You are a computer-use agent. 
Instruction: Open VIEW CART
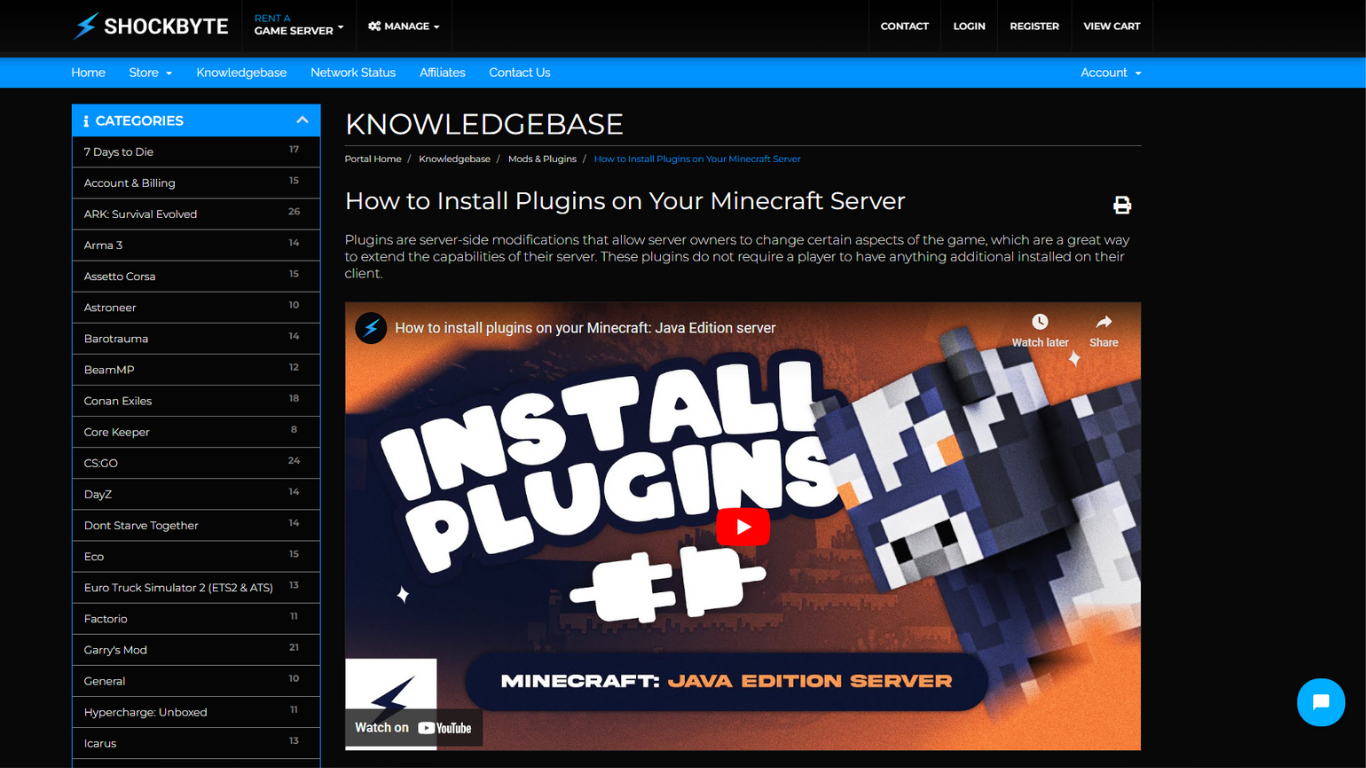[1112, 26]
